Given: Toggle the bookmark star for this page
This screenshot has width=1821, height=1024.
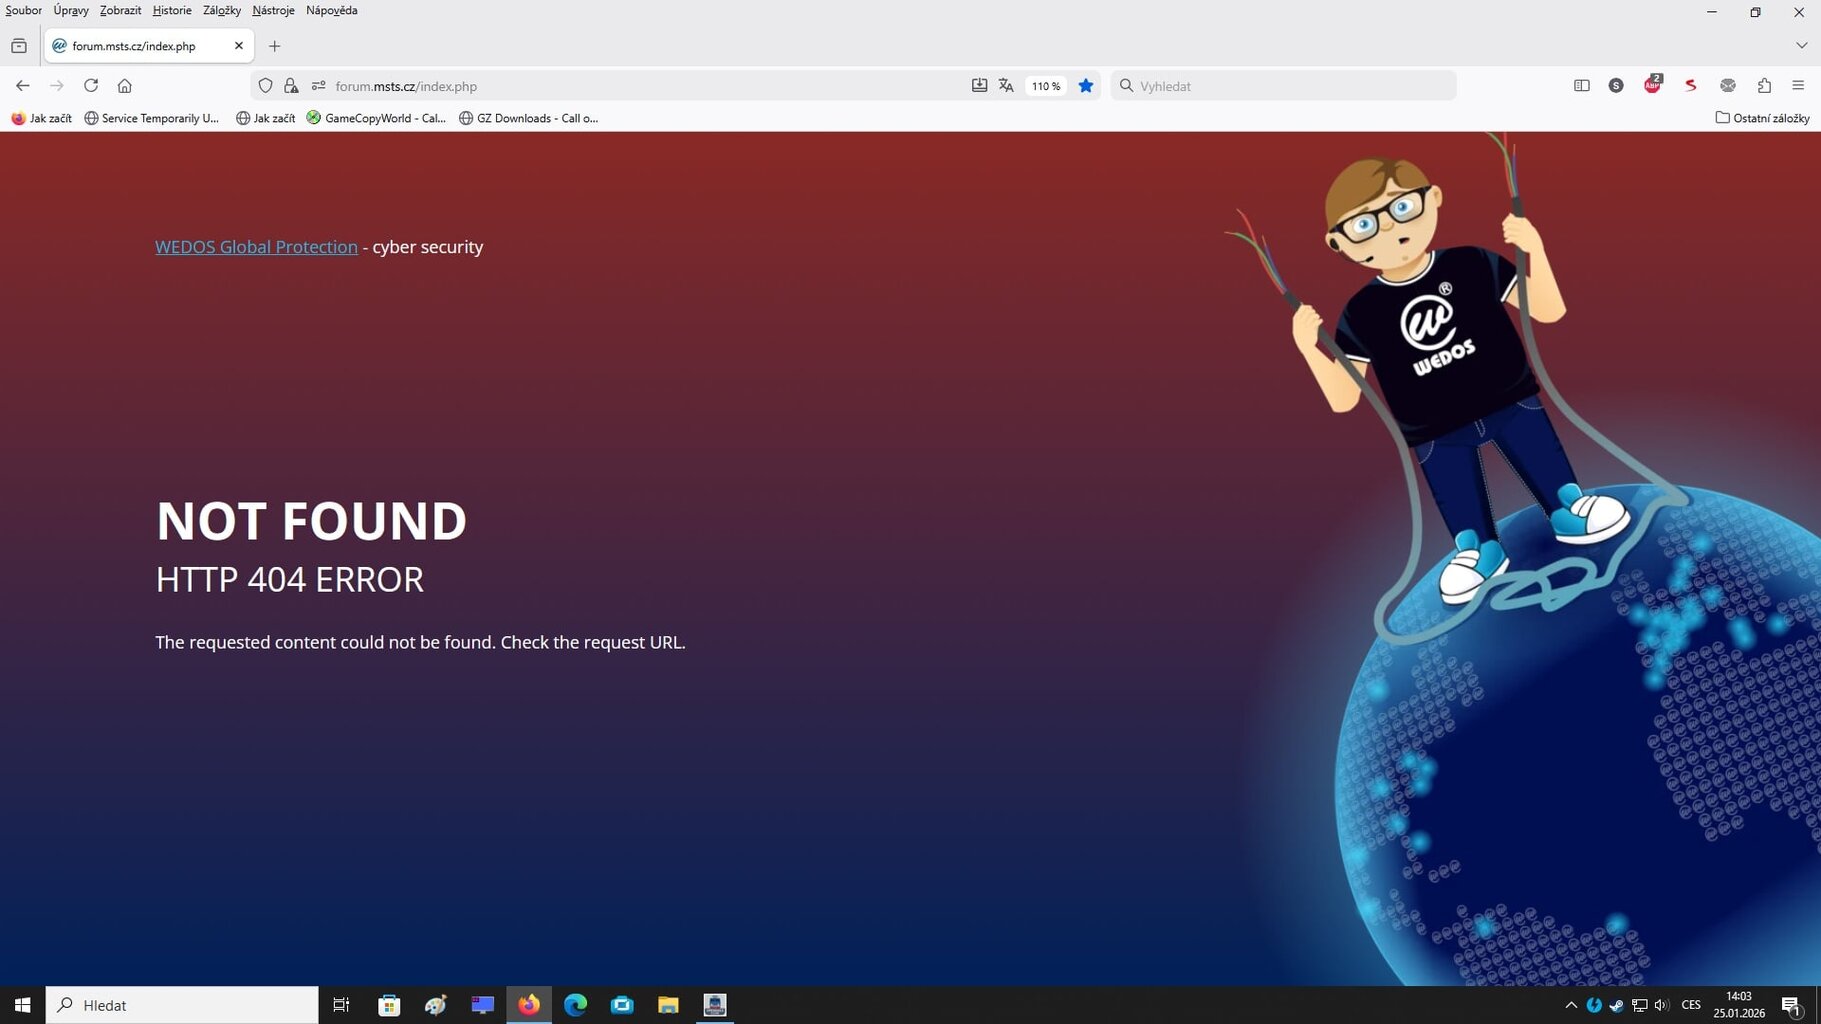Looking at the screenshot, I should point(1086,86).
